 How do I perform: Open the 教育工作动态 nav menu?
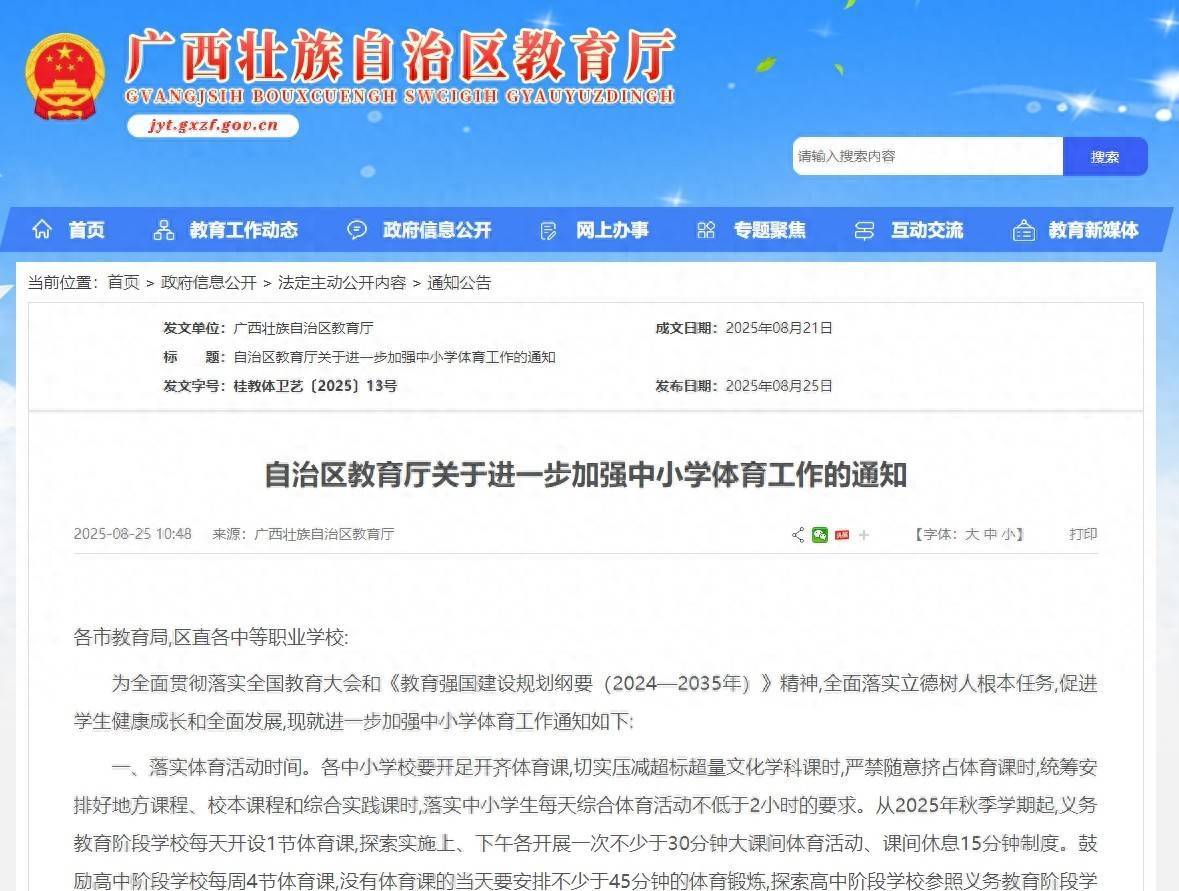point(243,230)
